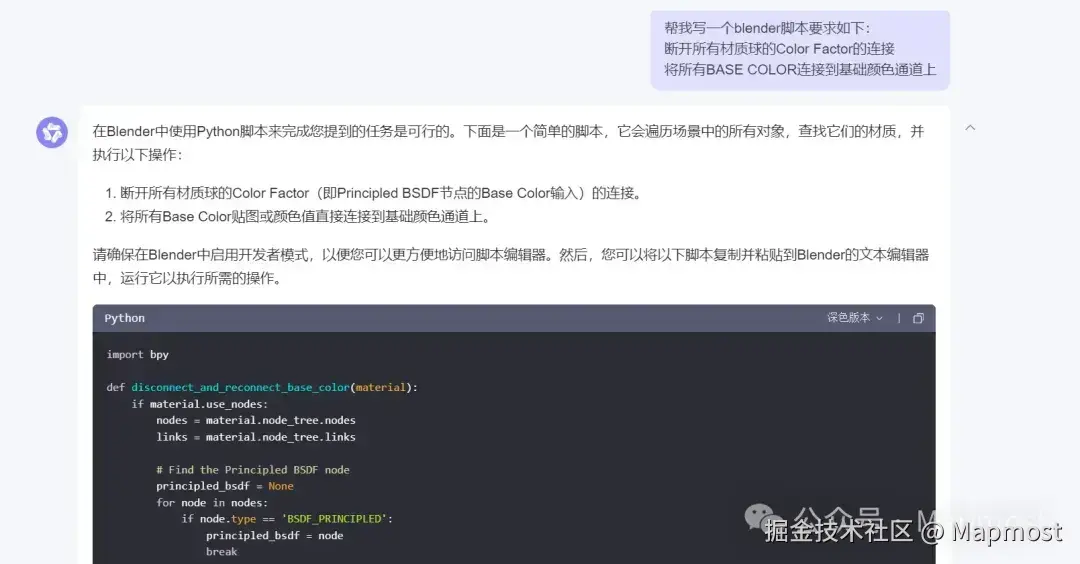This screenshot has height=564, width=1080.
Task: Click the comment '# Find the Principled BSDF node'
Action: [x=253, y=470]
